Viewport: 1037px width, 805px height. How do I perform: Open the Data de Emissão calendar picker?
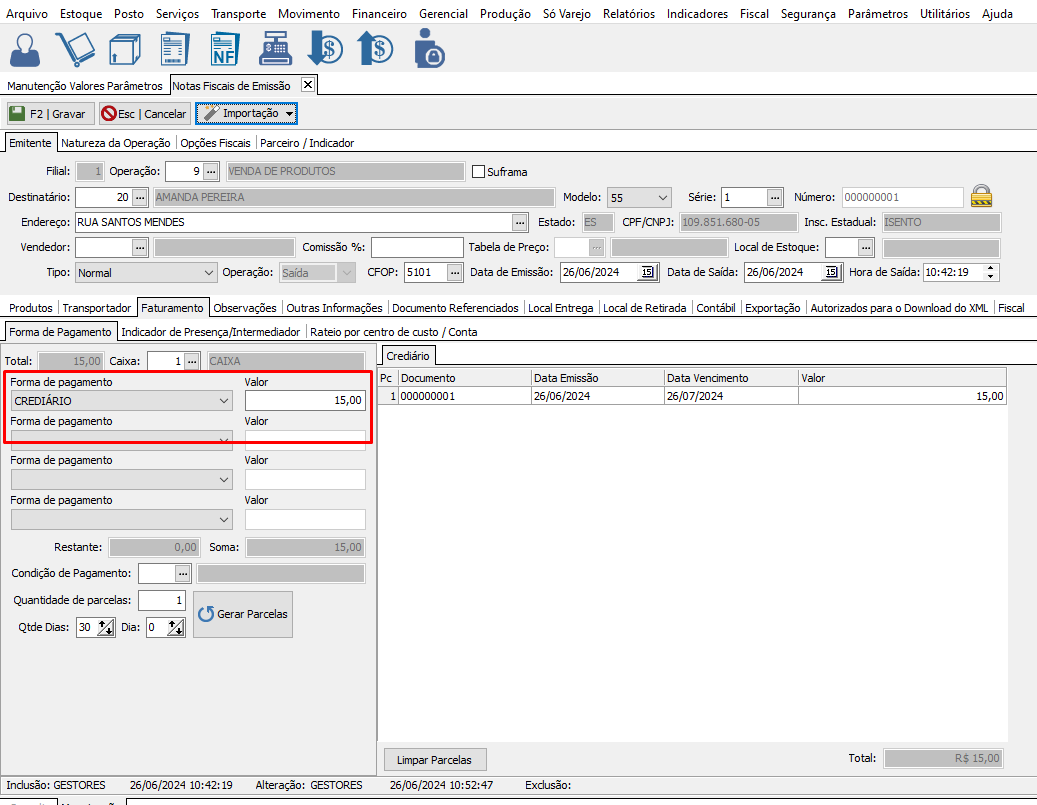pyautogui.click(x=646, y=272)
